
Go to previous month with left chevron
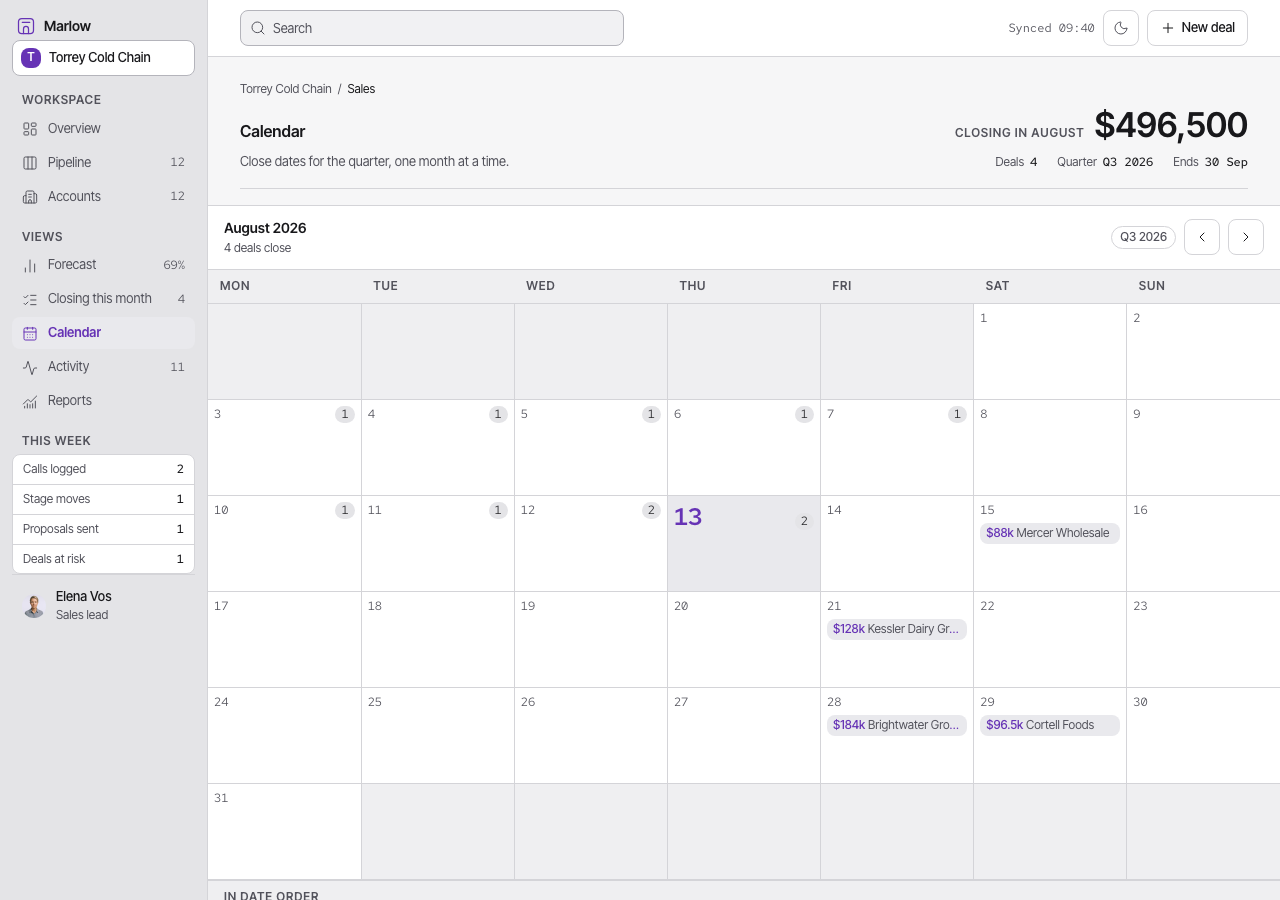[x=1202, y=237]
